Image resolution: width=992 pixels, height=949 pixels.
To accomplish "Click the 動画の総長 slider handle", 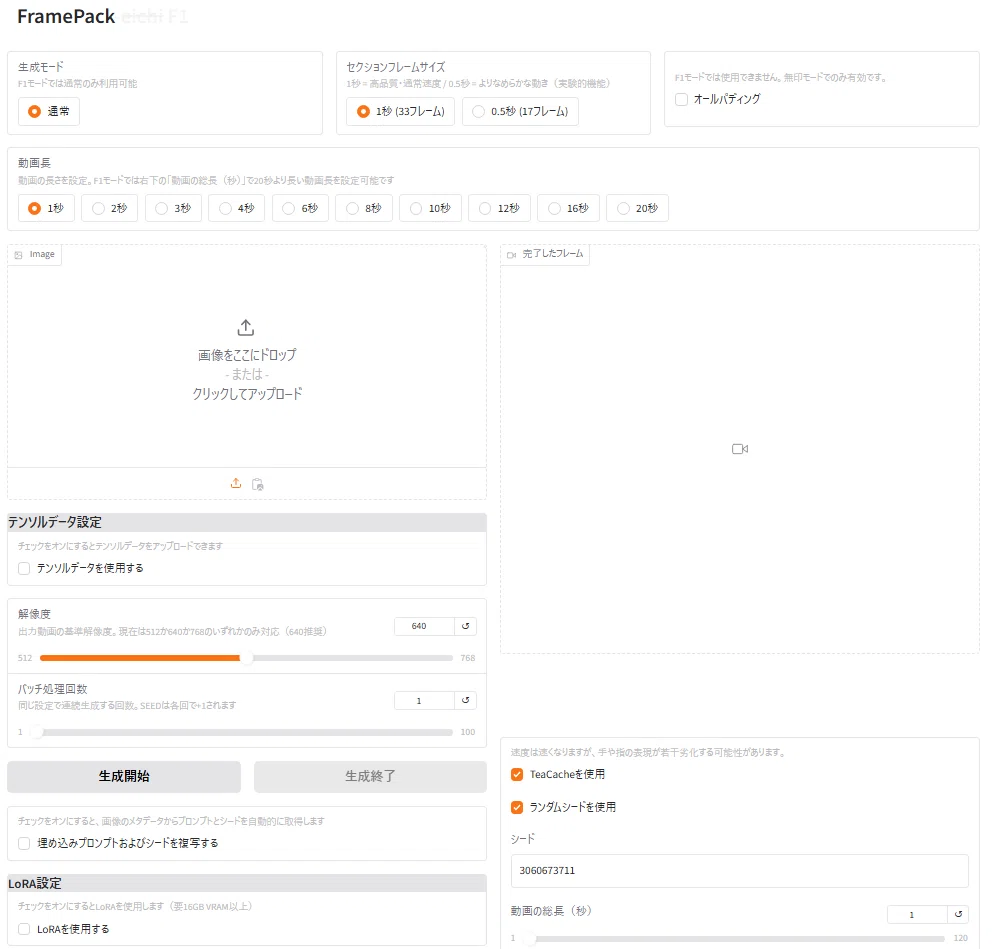I will click(530, 938).
